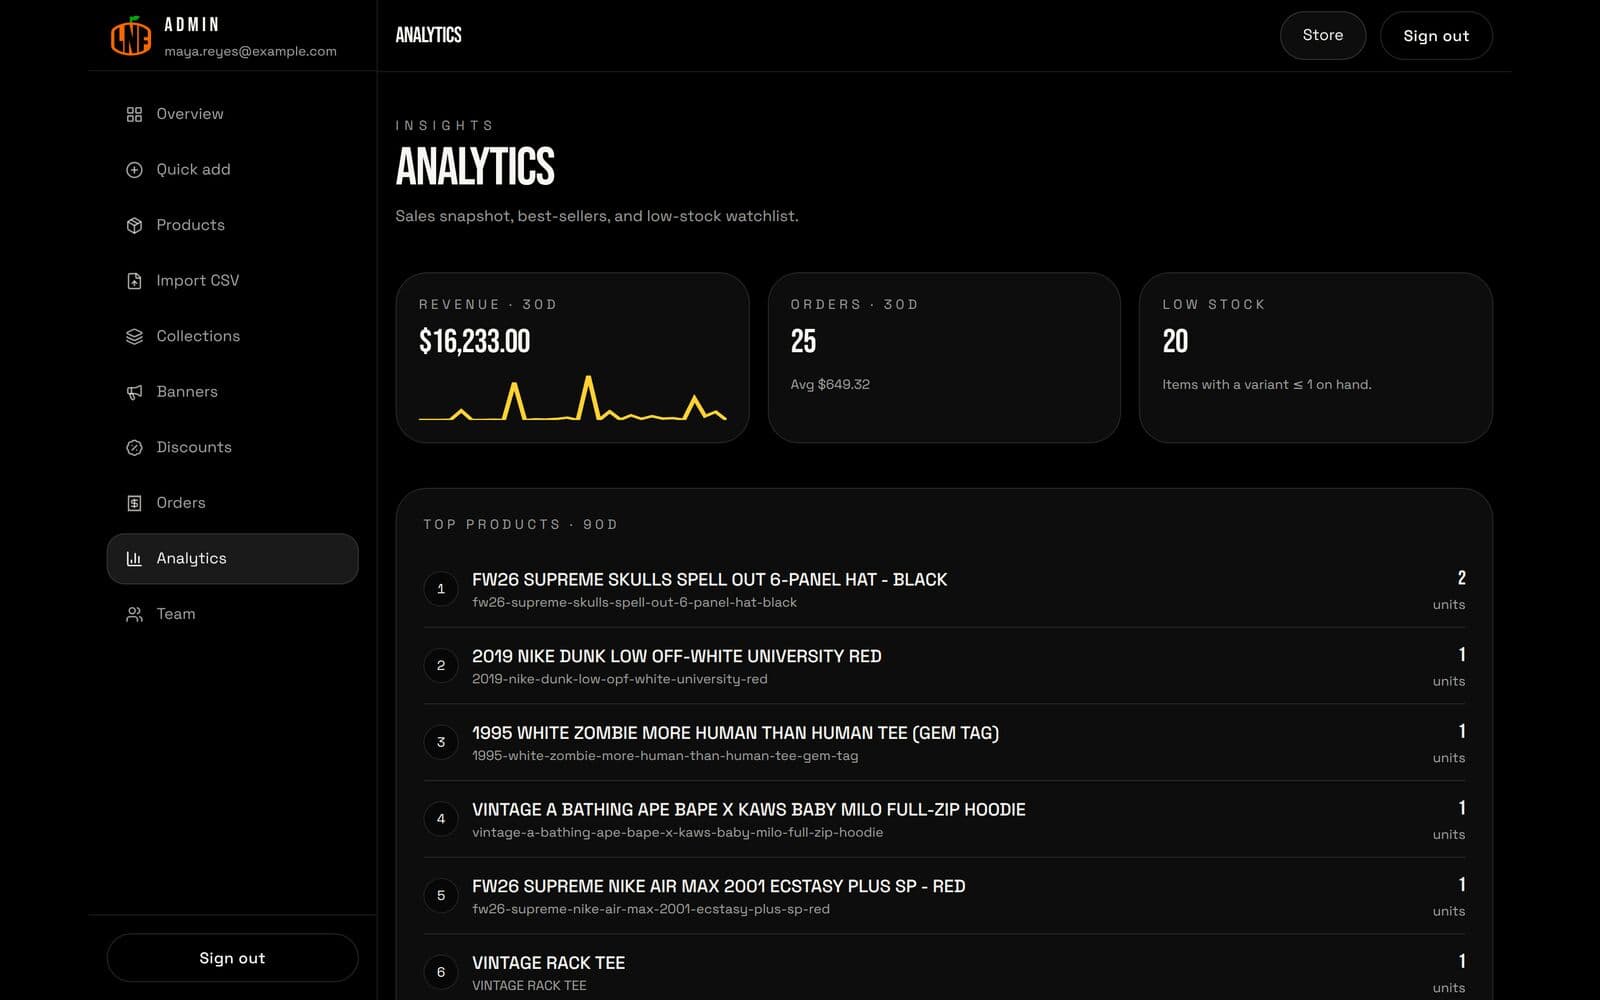Open the Discounts percent badge icon
The image size is (1600, 1000).
point(134,447)
